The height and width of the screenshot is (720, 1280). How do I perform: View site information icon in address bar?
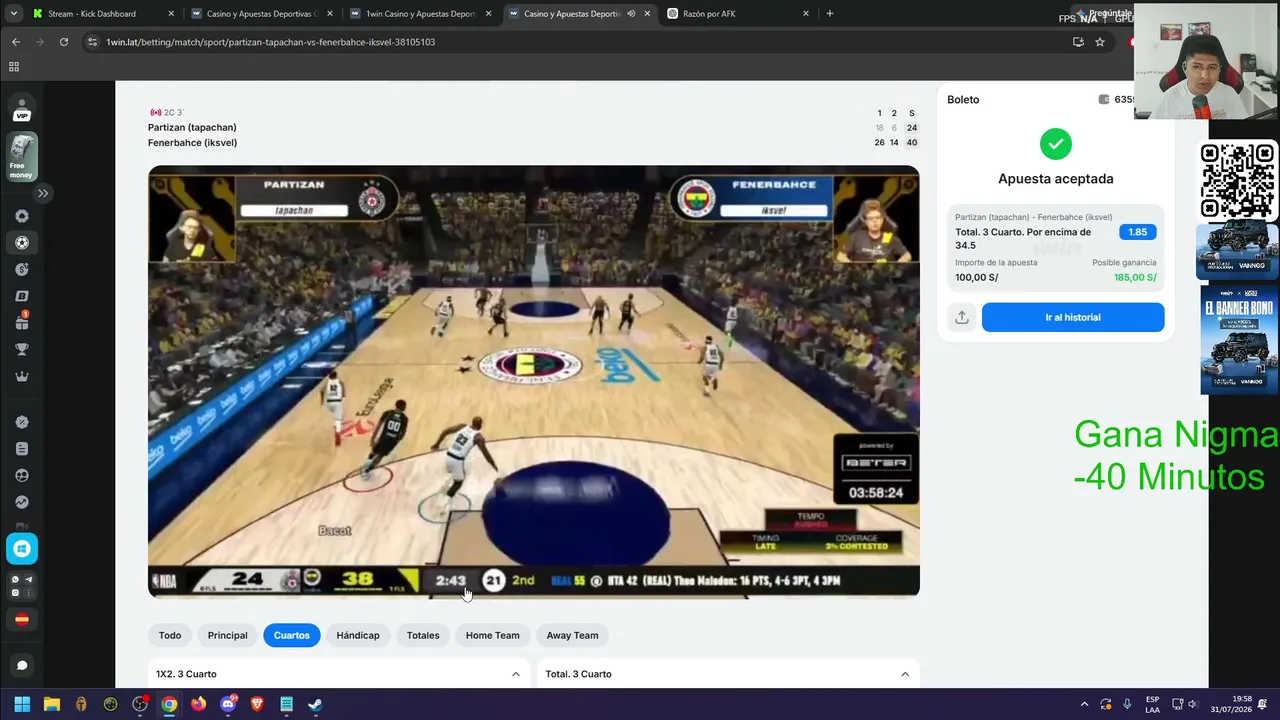pos(93,42)
